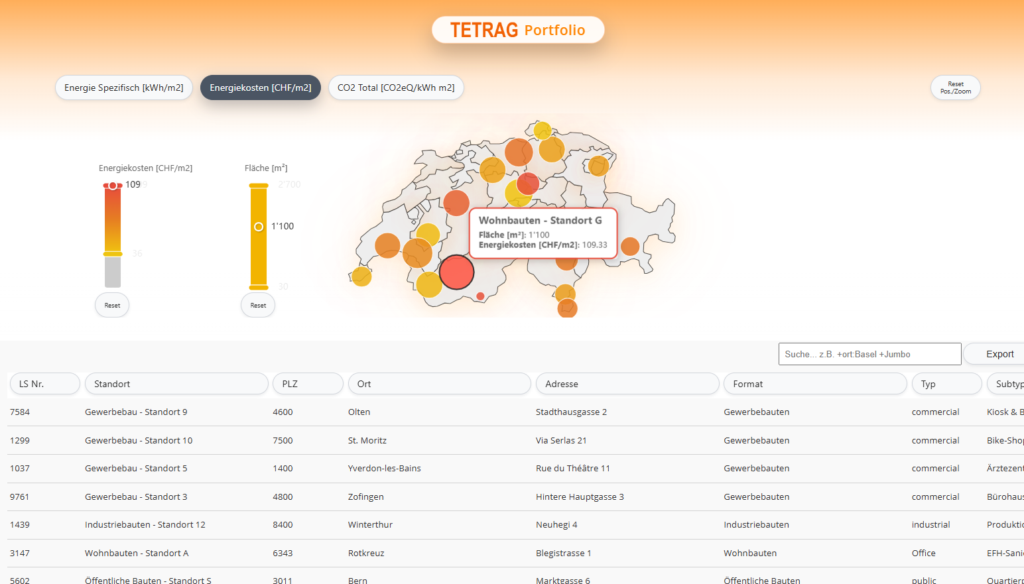
Task: Select the leftmost yellow bubble on the map
Action: click(362, 276)
